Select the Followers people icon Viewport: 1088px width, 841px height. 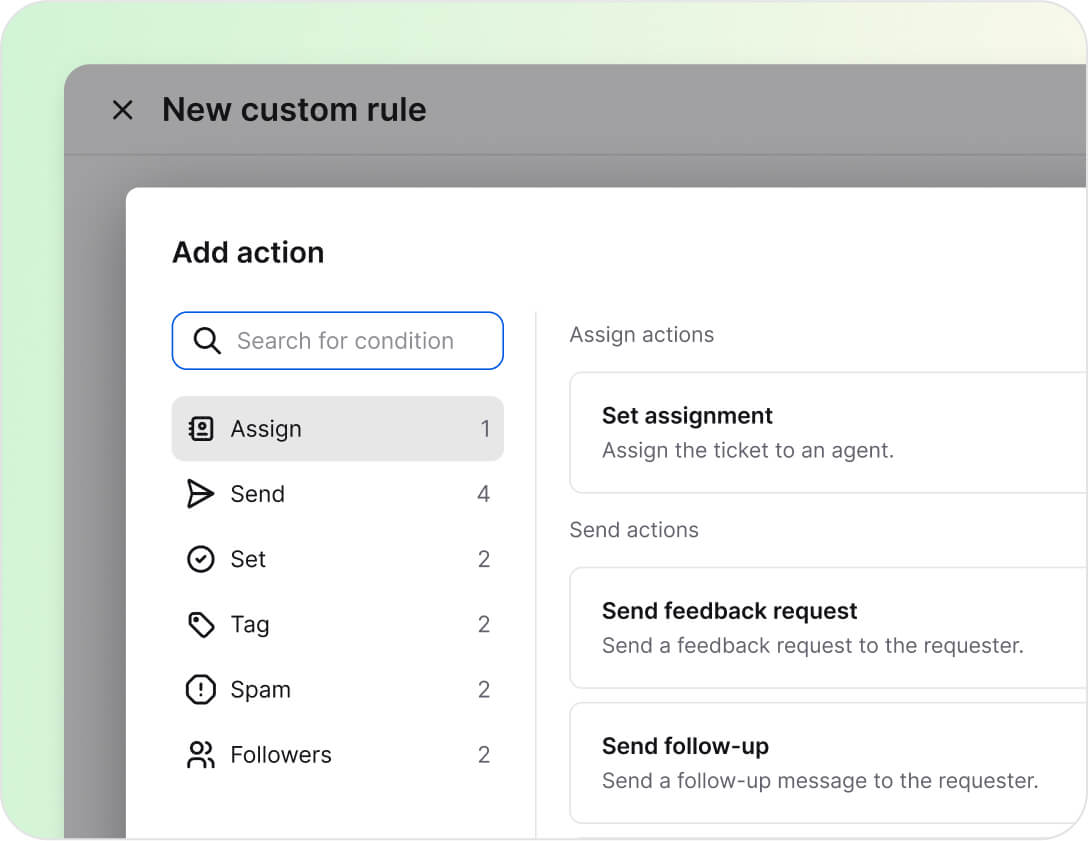[x=201, y=755]
